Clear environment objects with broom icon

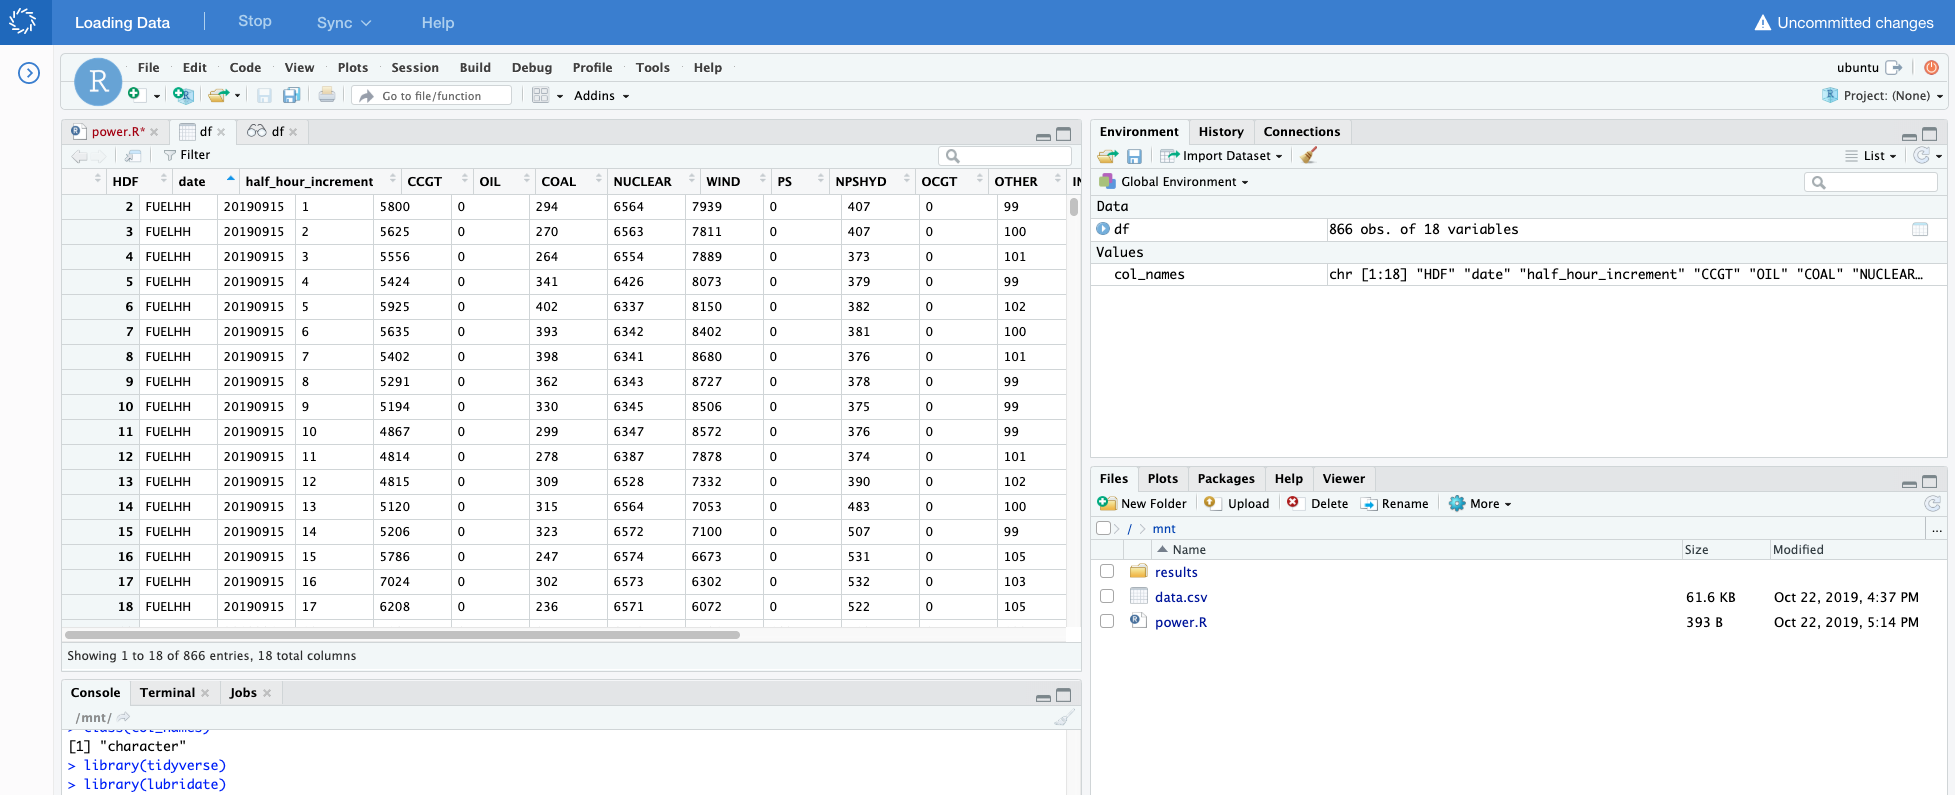1309,155
